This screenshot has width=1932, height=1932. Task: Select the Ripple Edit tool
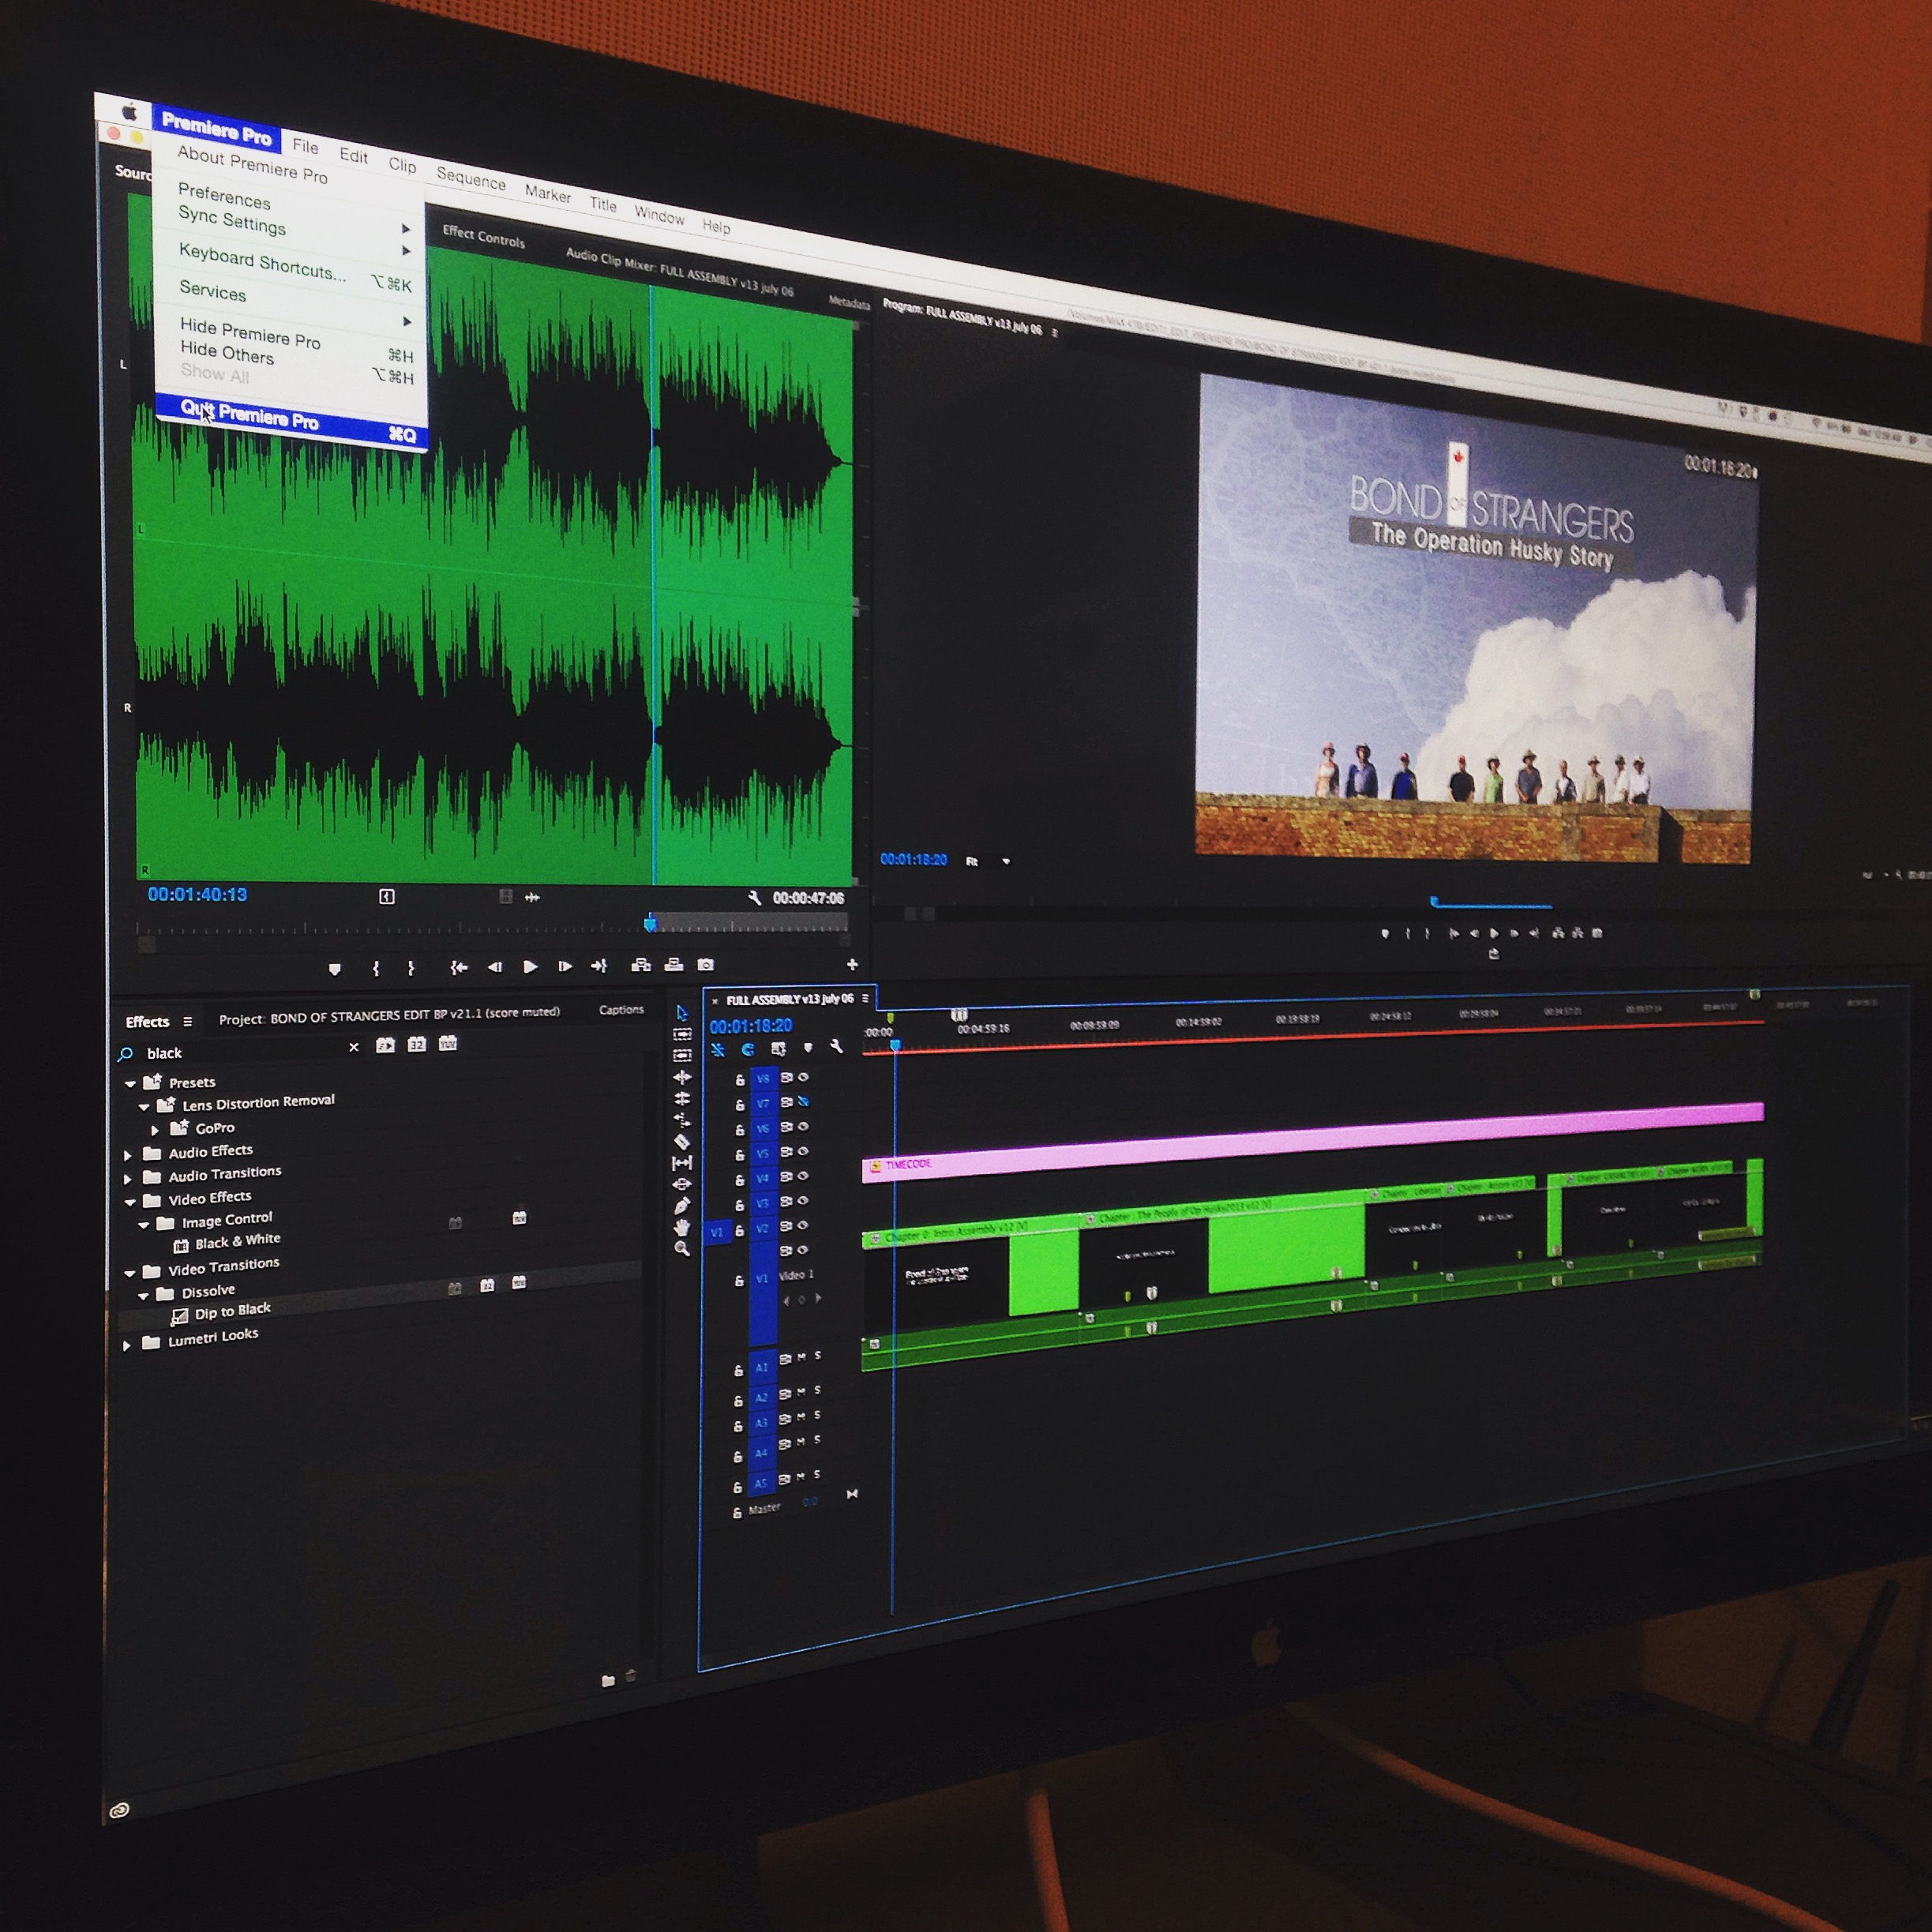tap(682, 1077)
